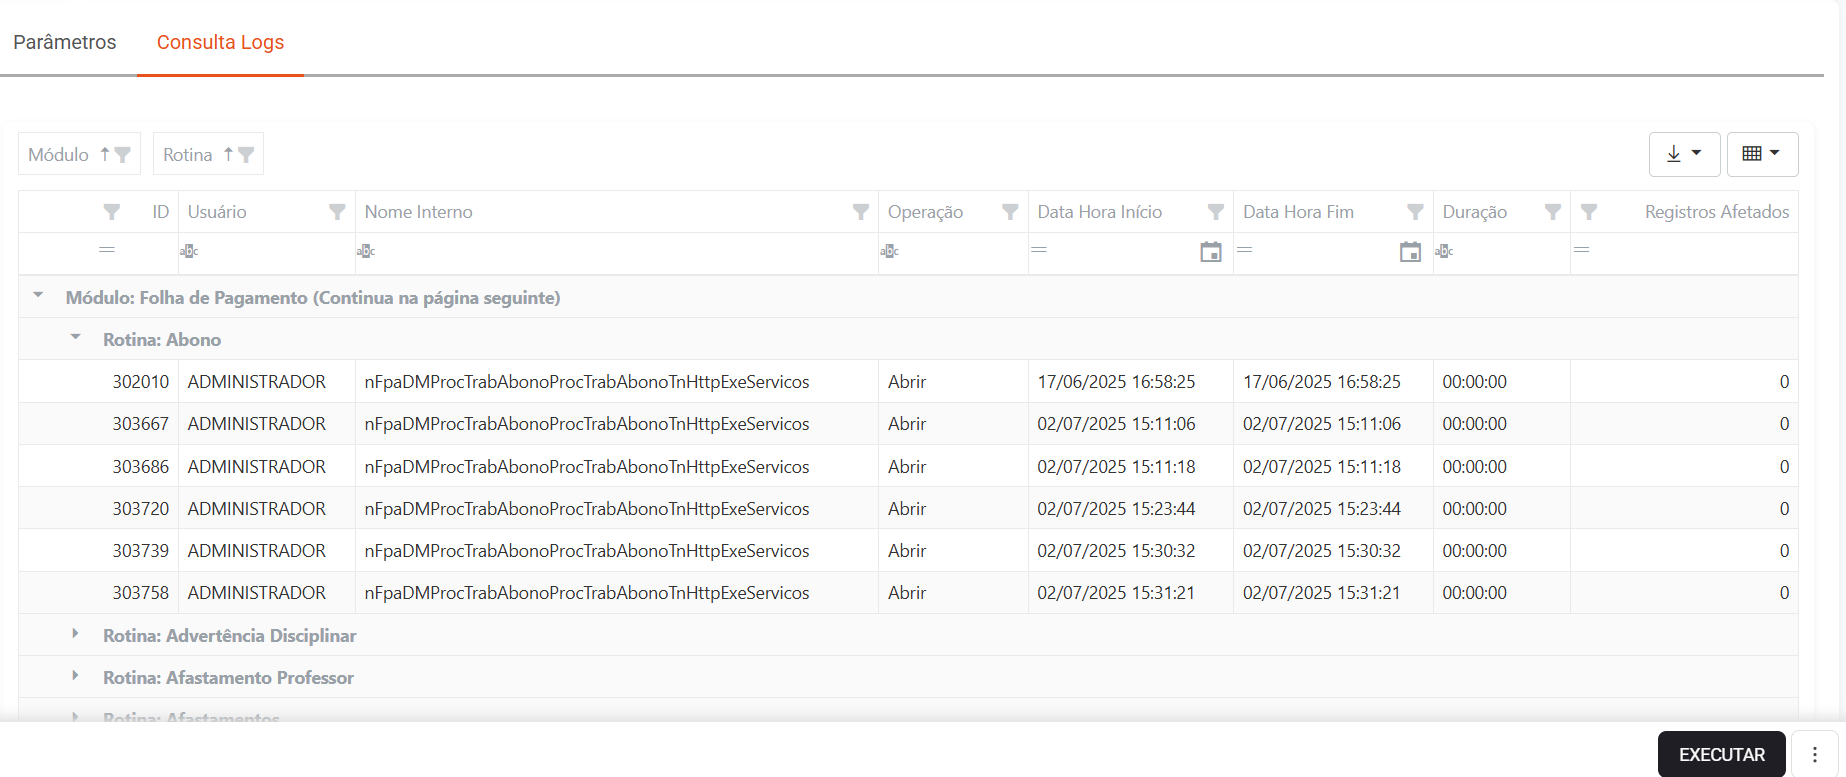Viewport: 1846px width, 777px height.
Task: Switch to the Parâmetros tab
Action: click(65, 42)
